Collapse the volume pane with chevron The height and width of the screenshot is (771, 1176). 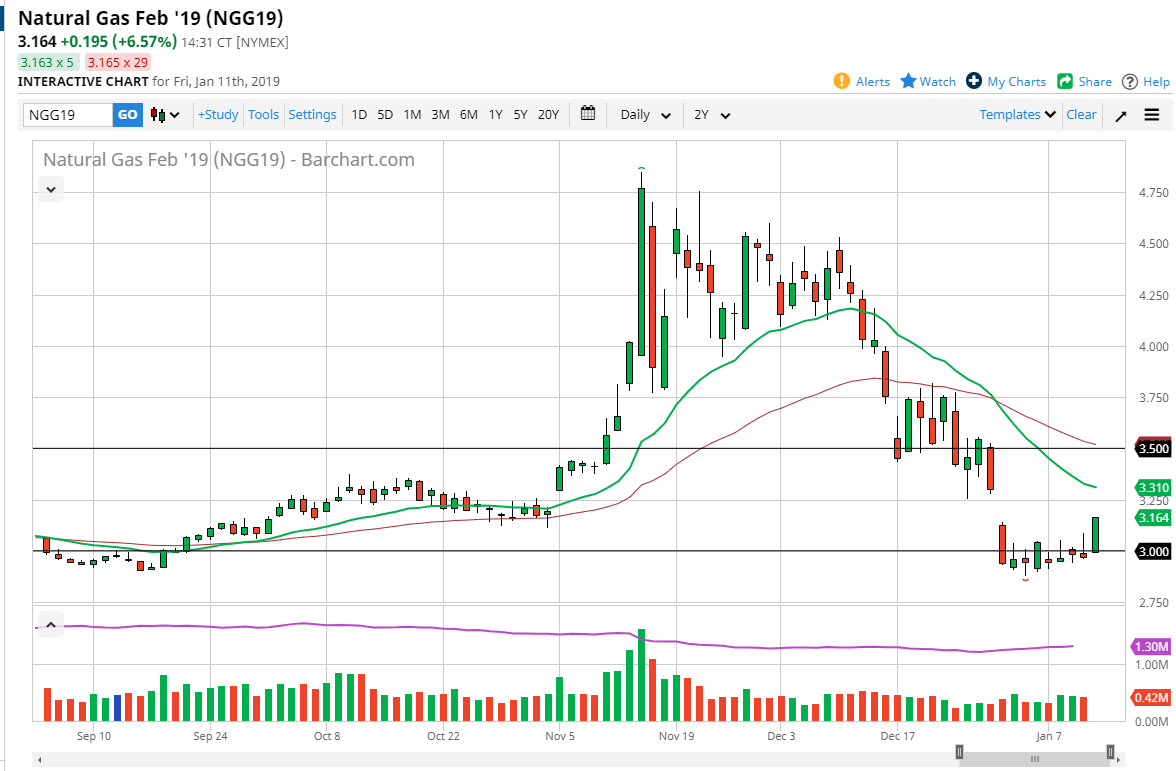51,626
